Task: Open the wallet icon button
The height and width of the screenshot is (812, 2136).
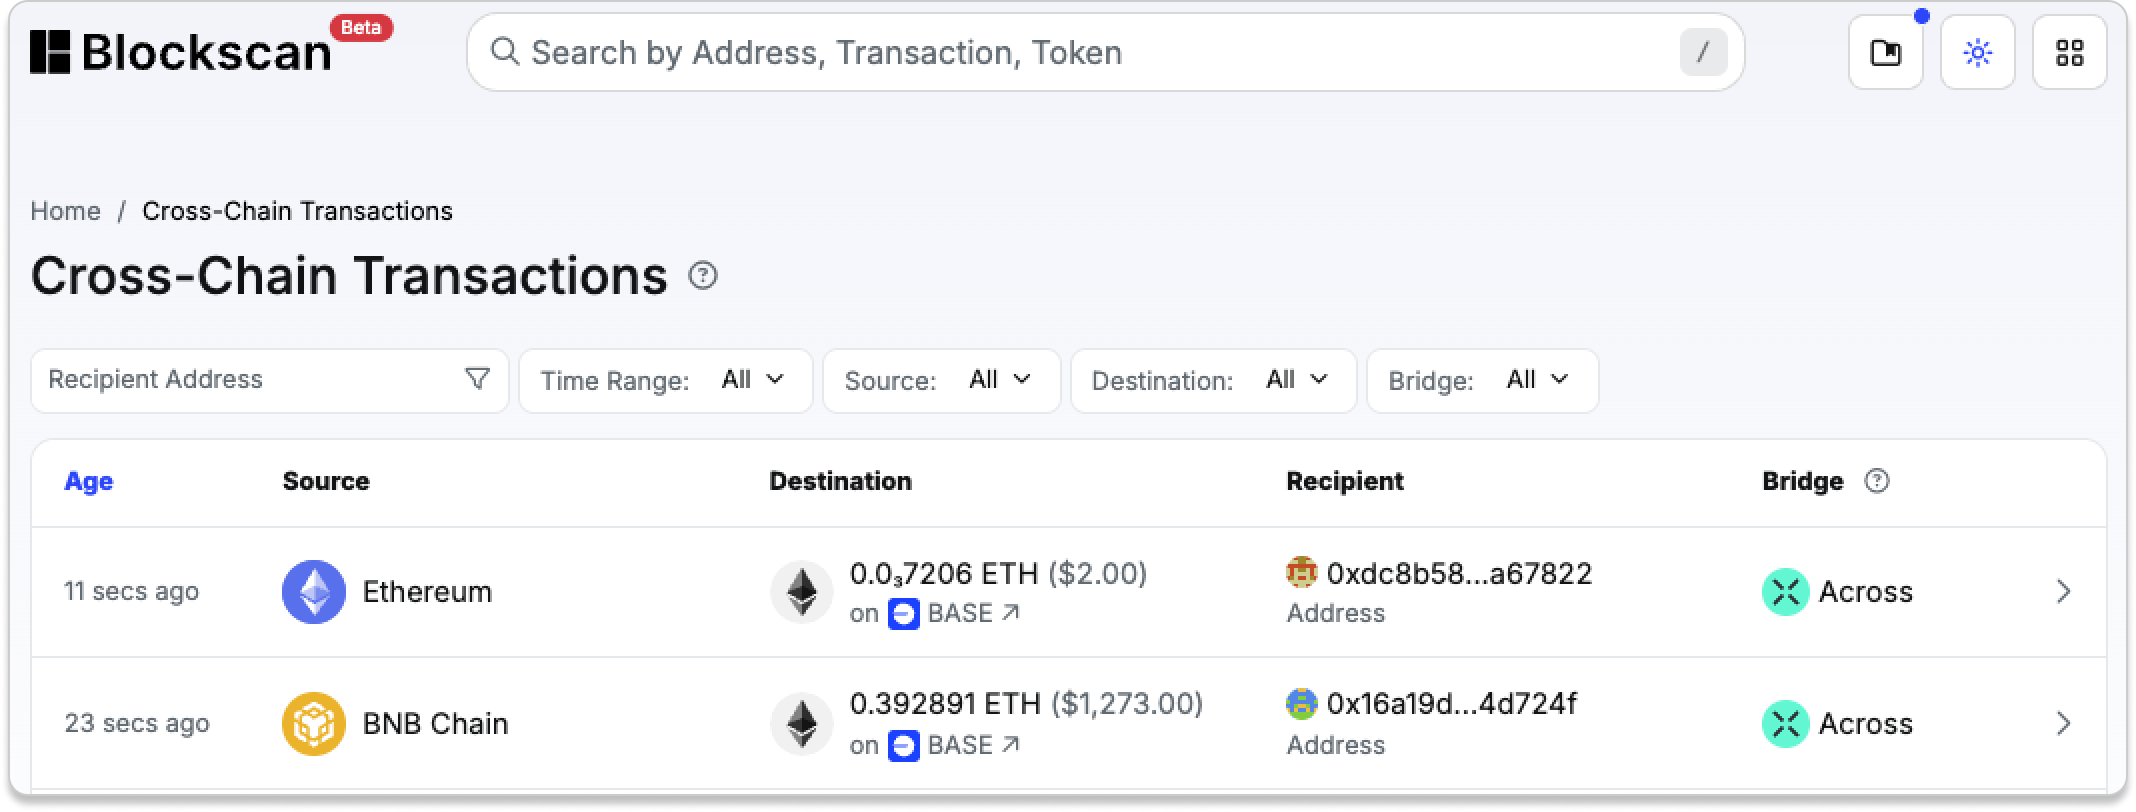Action: [x=1885, y=52]
